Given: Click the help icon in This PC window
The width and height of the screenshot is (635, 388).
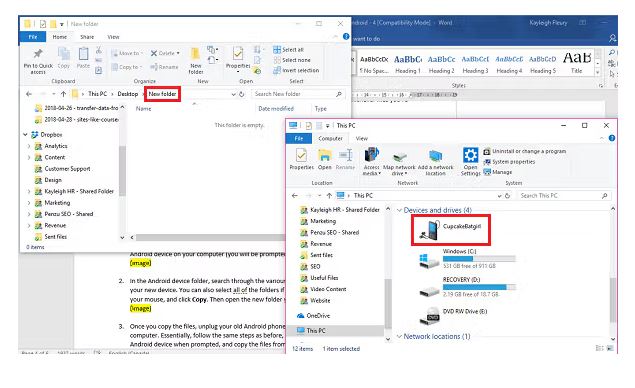Looking at the screenshot, I should 612,138.
